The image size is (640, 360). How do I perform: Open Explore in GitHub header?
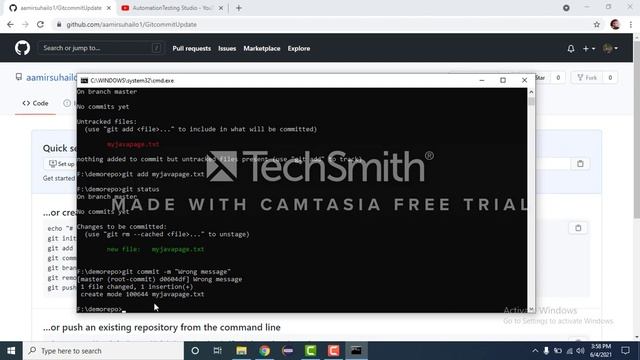299,49
